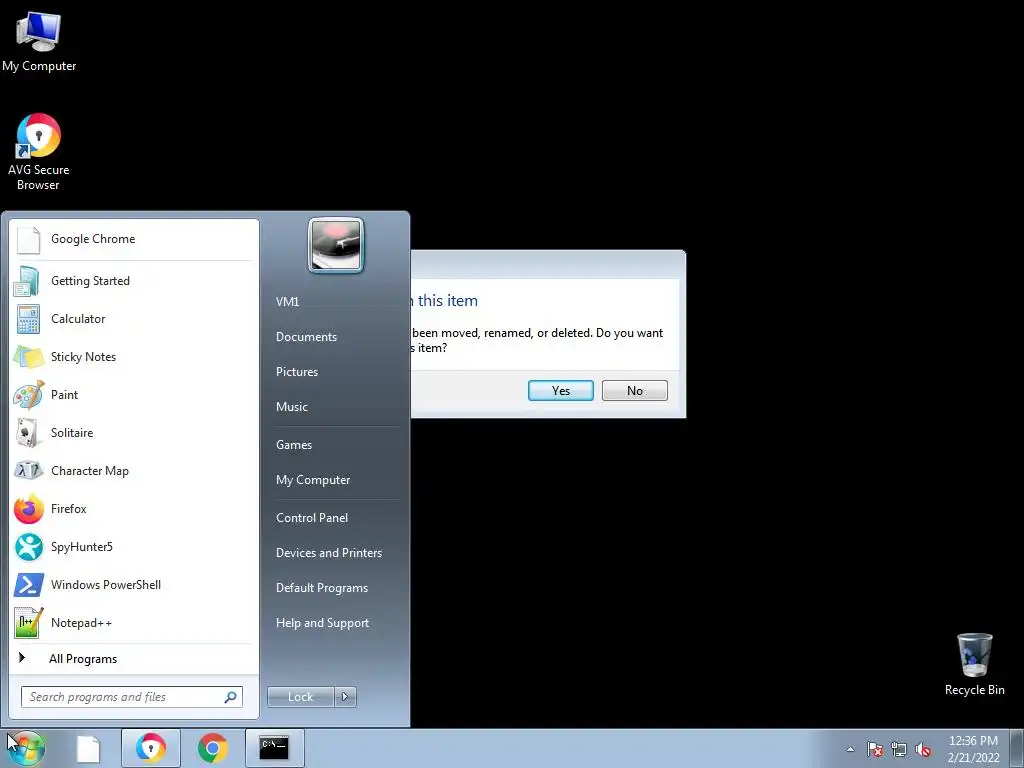The width and height of the screenshot is (1024, 768).
Task: Click No in the dialog
Action: coord(635,391)
